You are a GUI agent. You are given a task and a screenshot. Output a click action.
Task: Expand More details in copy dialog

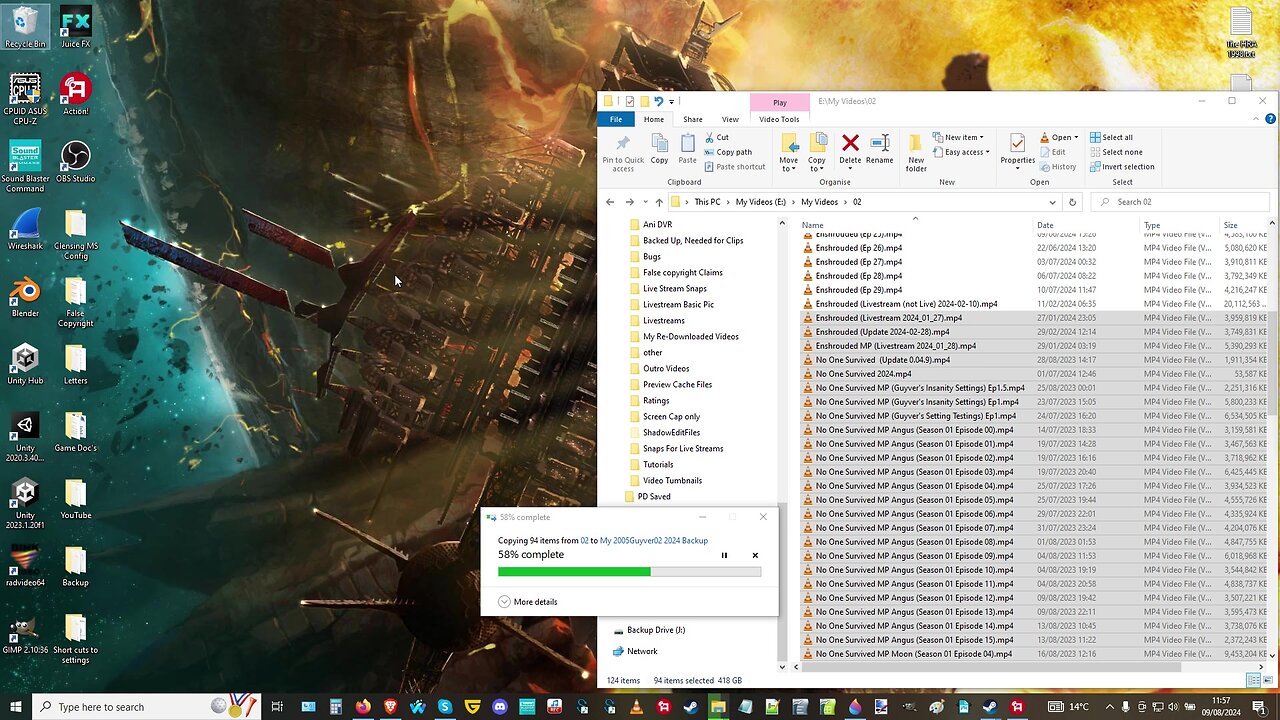coord(528,602)
